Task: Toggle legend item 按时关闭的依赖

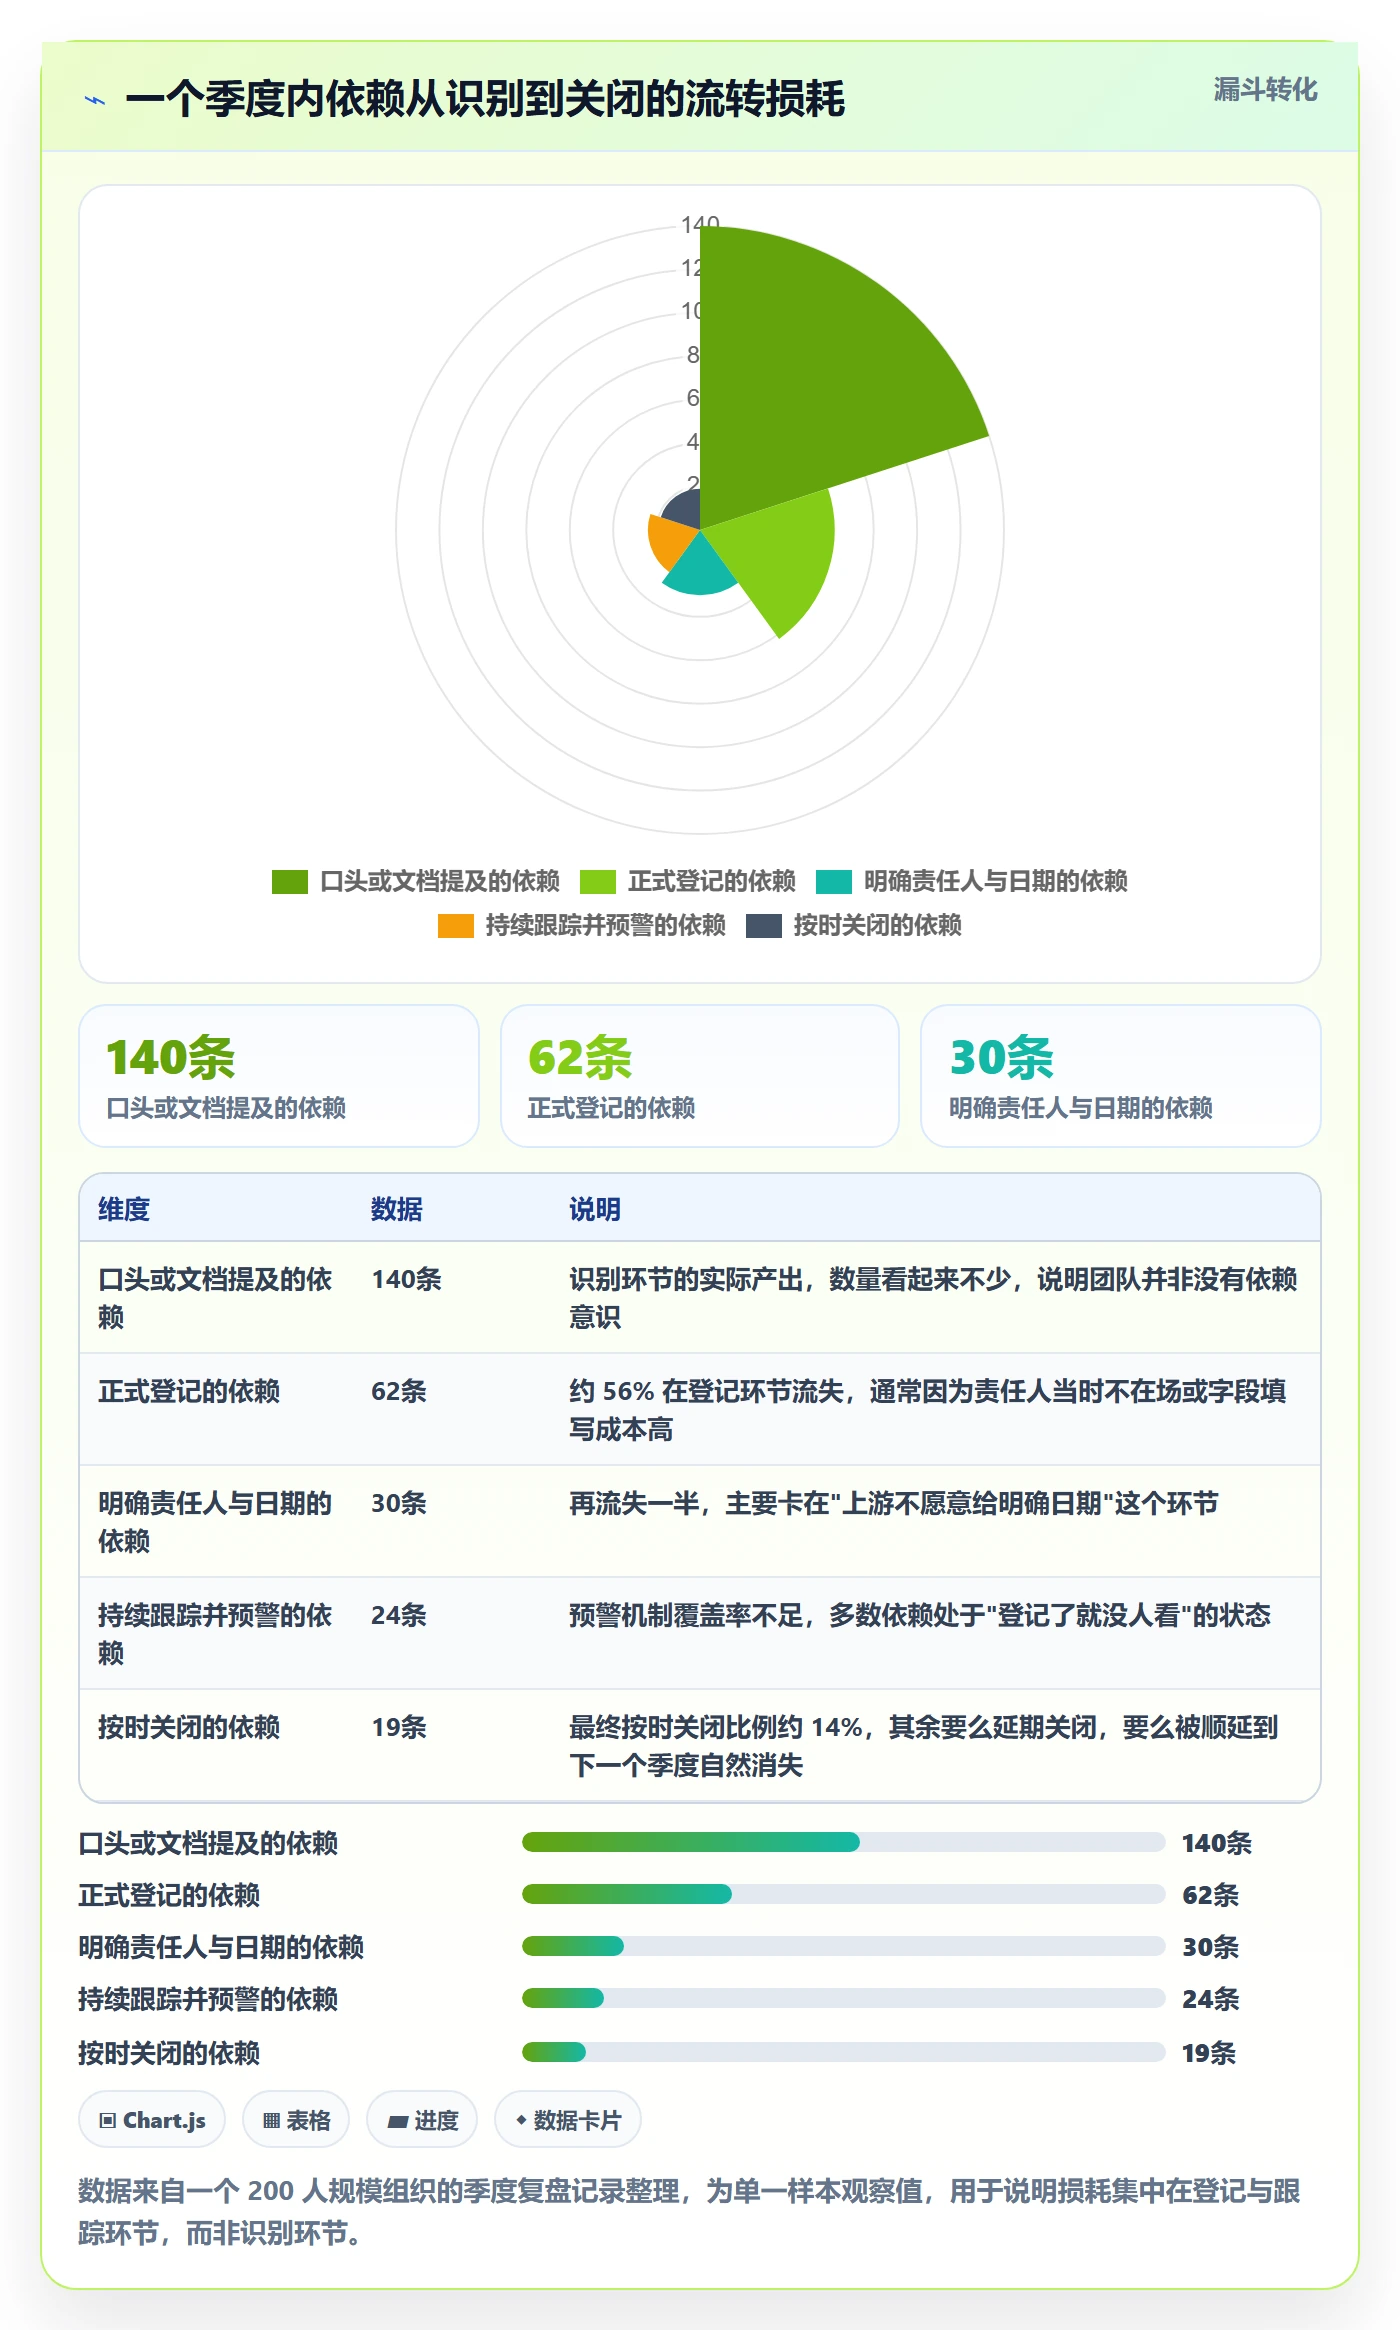Action: tap(854, 925)
